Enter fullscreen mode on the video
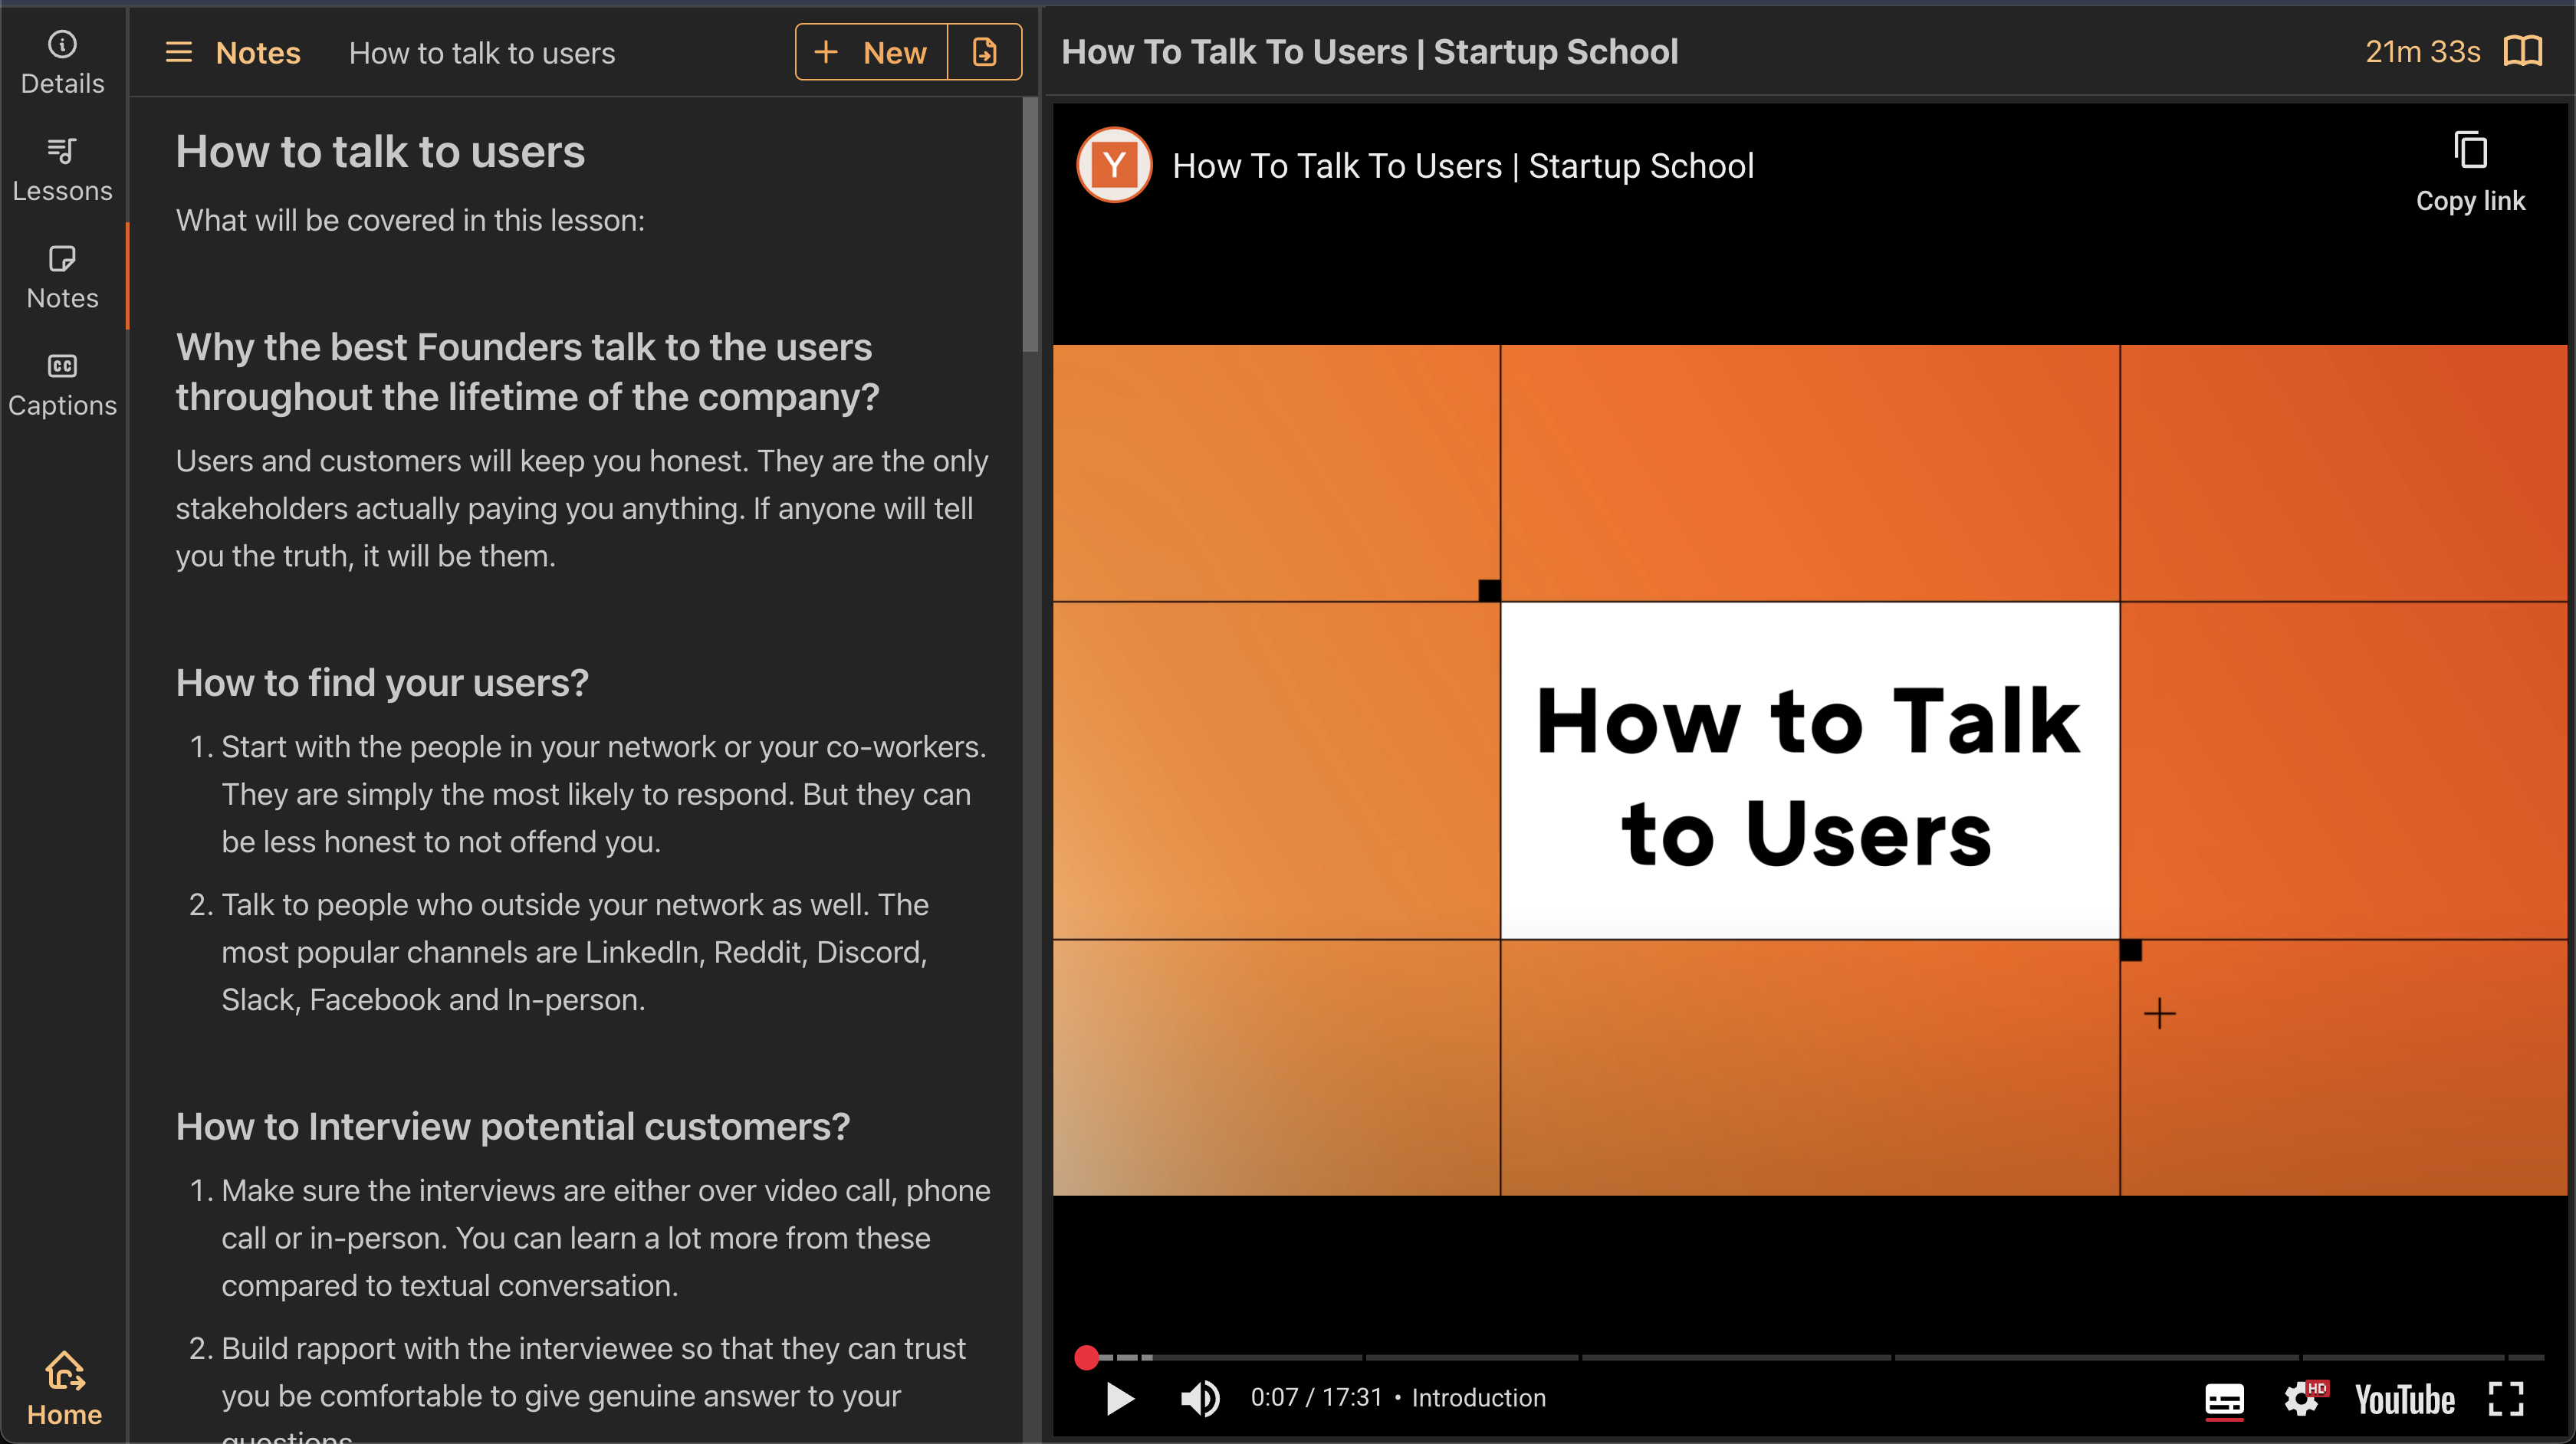 (x=2506, y=1397)
